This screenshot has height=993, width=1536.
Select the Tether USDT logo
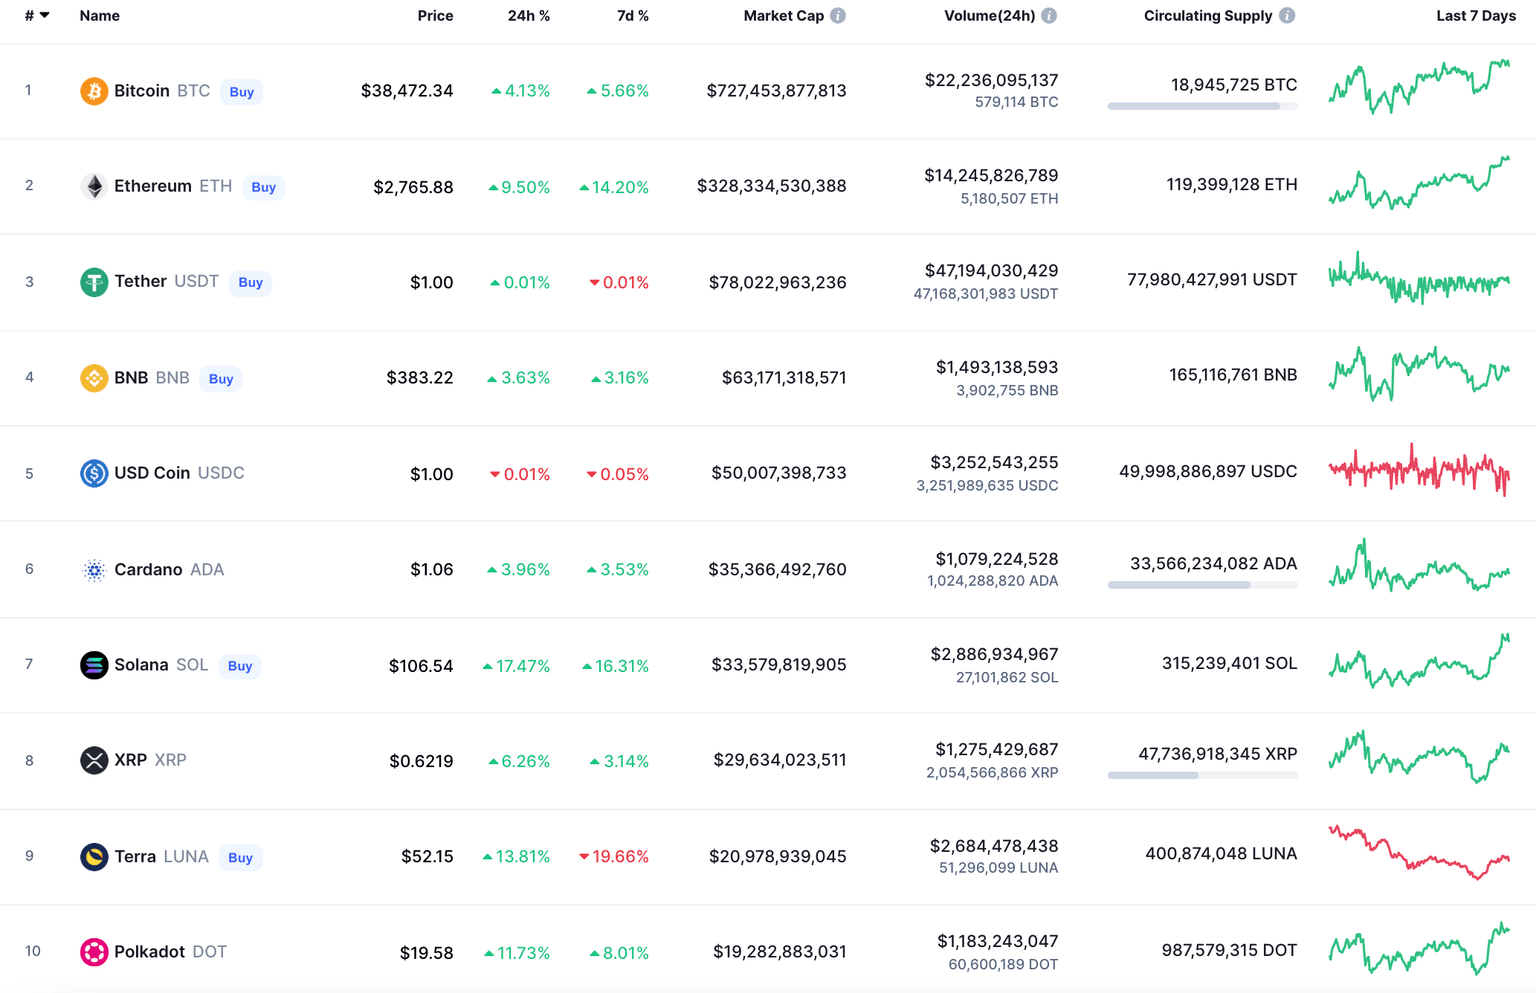pyautogui.click(x=93, y=281)
